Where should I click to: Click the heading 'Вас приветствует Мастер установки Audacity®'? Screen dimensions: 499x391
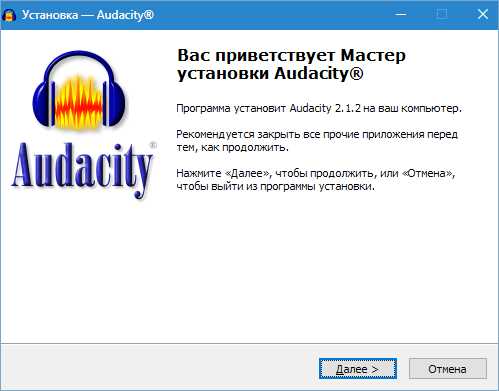point(291,64)
